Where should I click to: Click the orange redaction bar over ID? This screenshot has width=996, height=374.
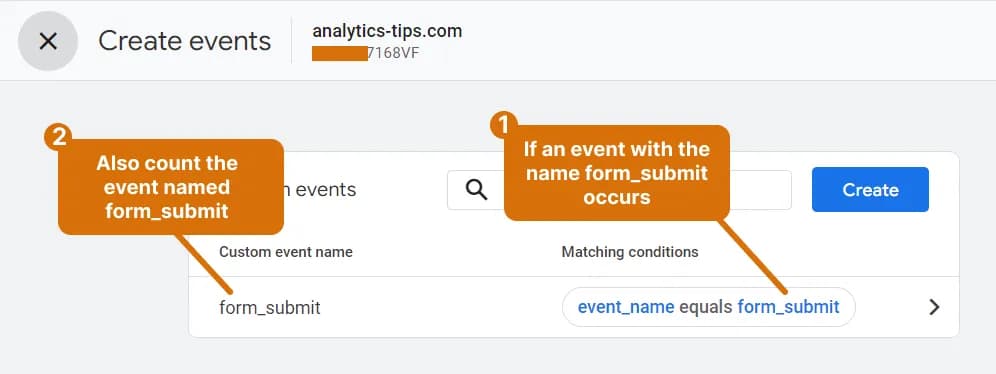(x=339, y=53)
